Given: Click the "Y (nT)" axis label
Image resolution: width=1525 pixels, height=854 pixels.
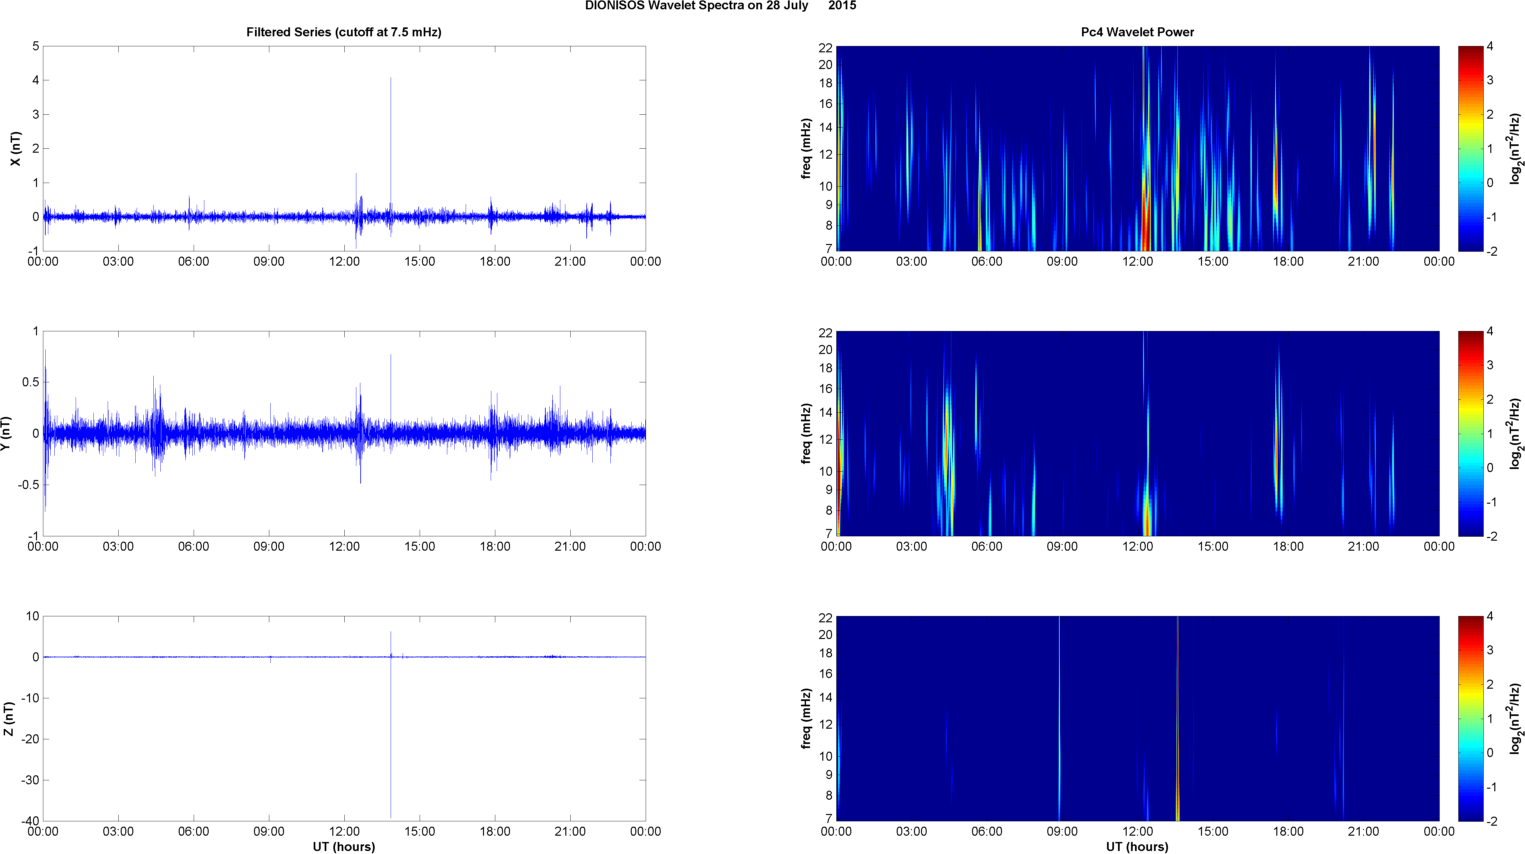Looking at the screenshot, I should (7, 433).
